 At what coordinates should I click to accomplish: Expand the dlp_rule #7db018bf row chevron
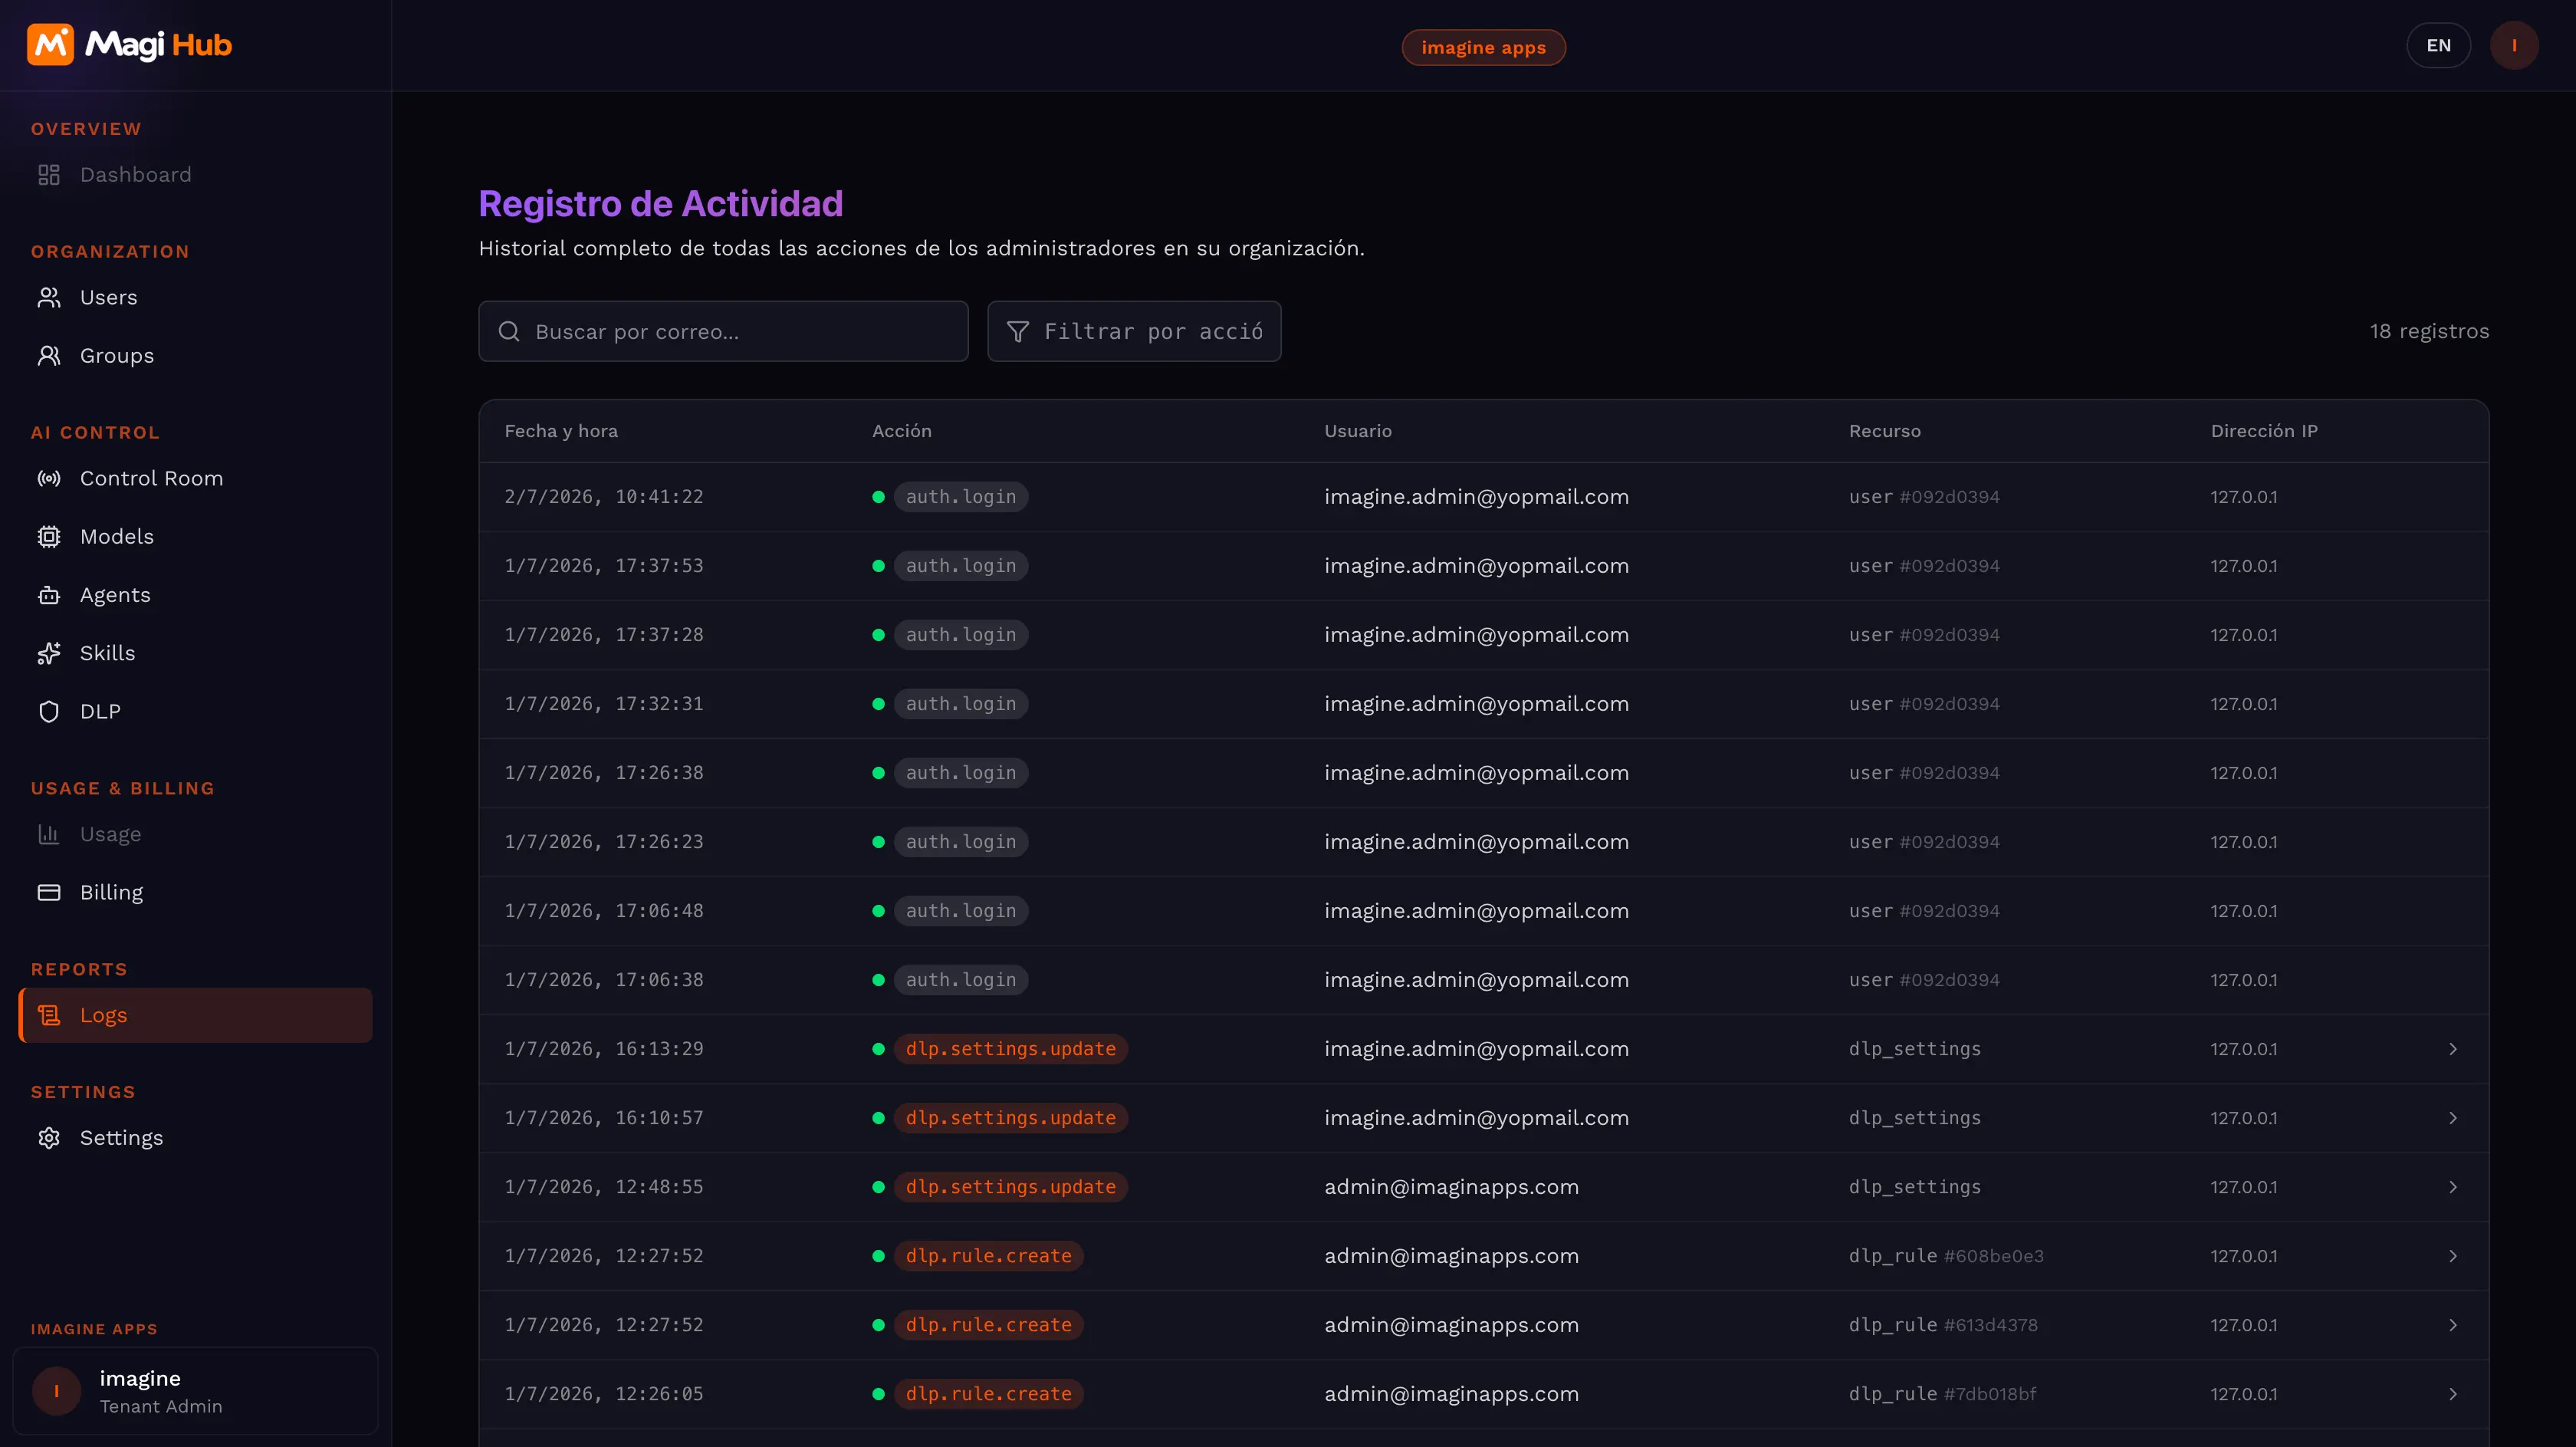[2453, 1394]
